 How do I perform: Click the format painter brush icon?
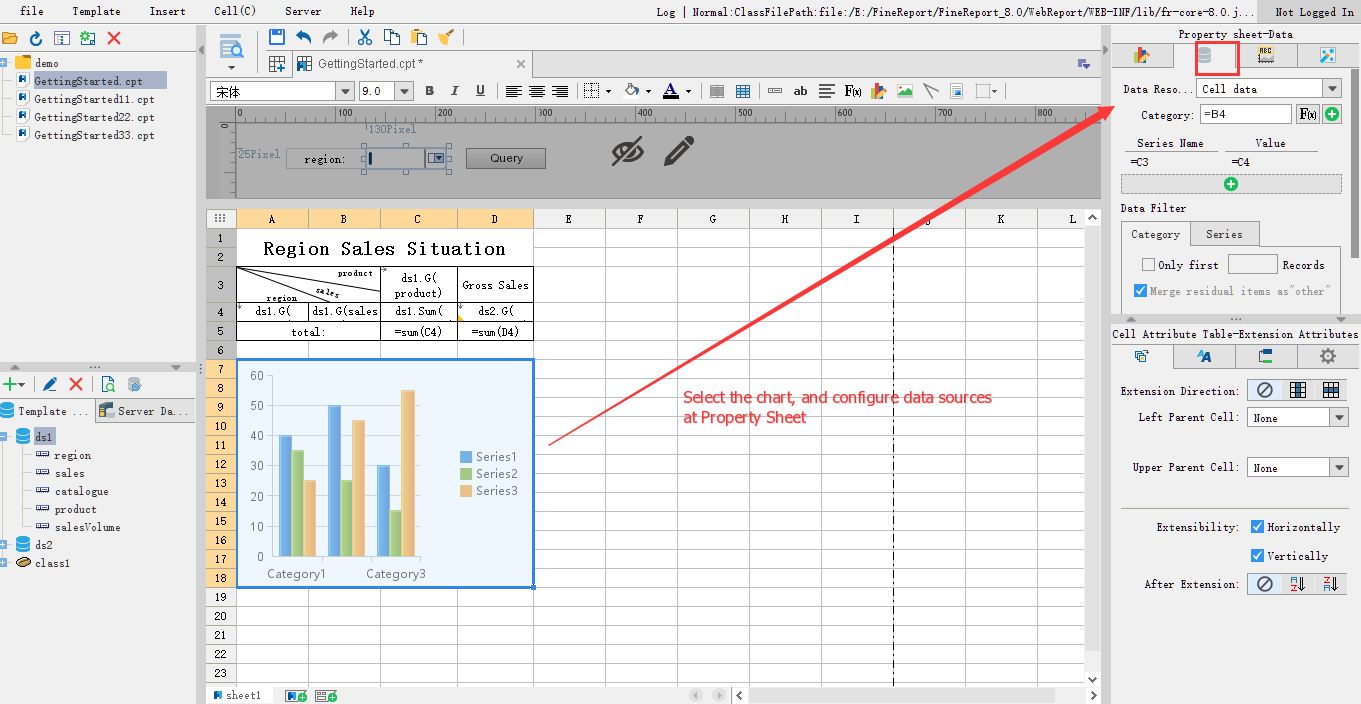(446, 37)
